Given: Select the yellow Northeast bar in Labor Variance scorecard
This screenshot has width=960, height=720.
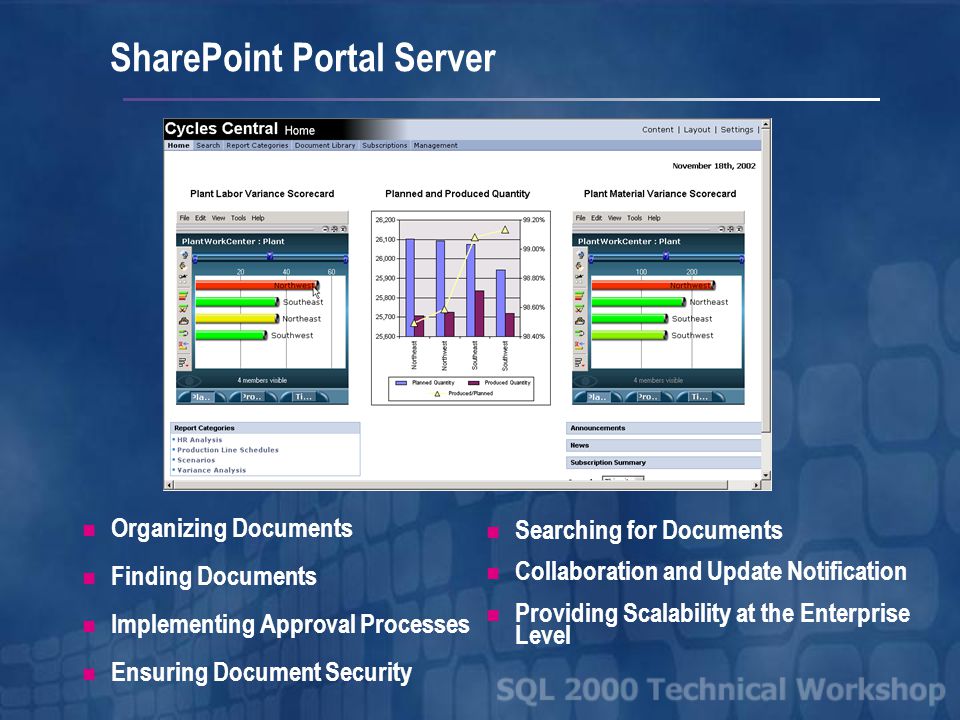Looking at the screenshot, I should (237, 318).
